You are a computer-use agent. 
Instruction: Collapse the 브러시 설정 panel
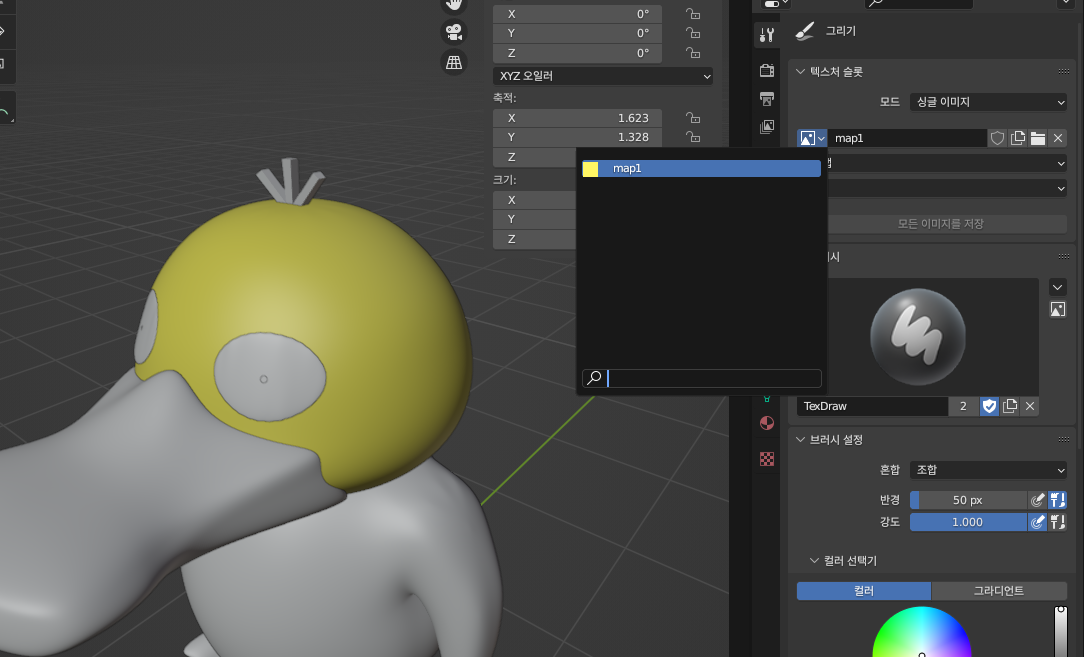coord(801,440)
